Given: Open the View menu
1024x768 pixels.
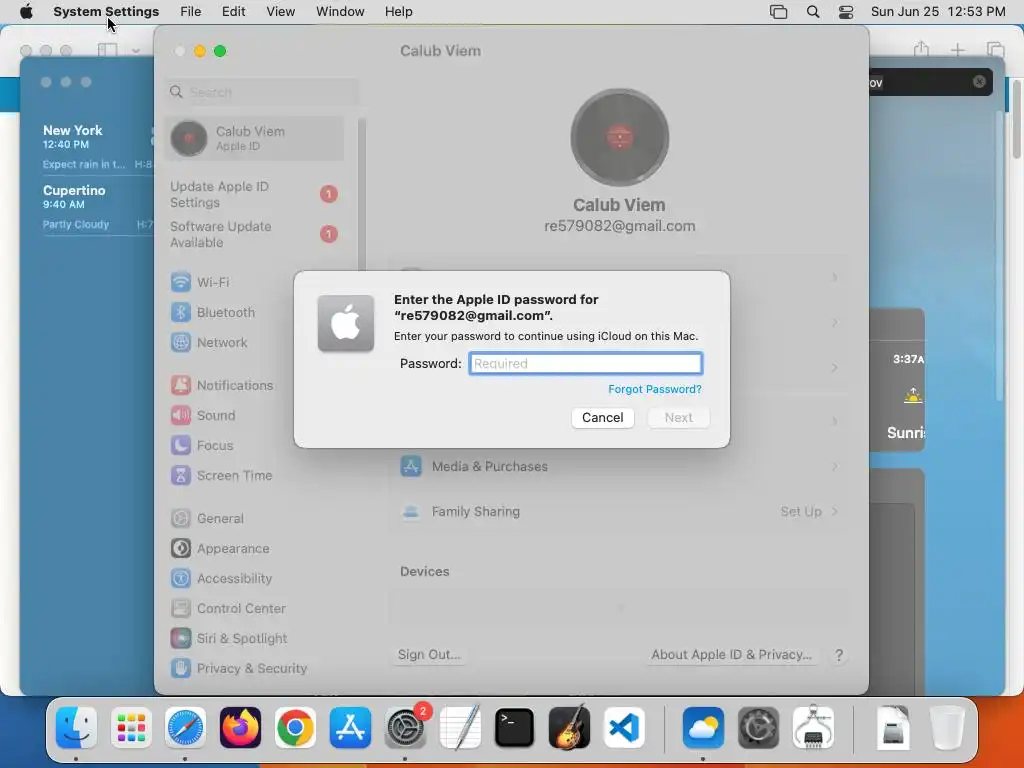Looking at the screenshot, I should click(x=281, y=12).
